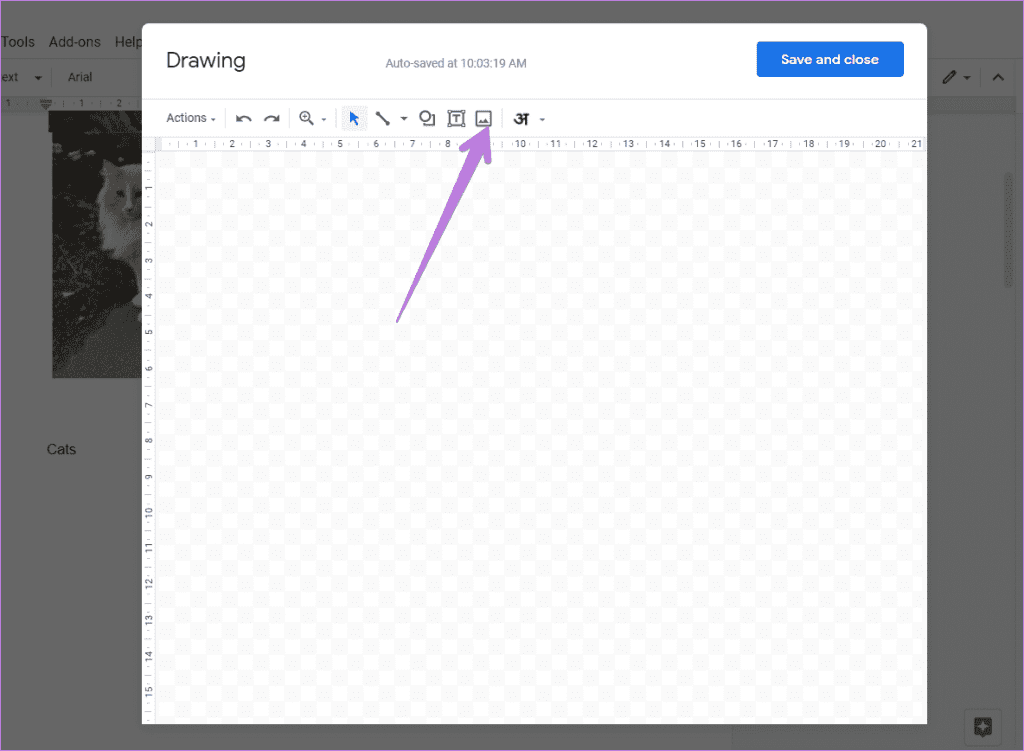Click the Zoom tool
Image resolution: width=1024 pixels, height=751 pixels.
click(x=307, y=118)
